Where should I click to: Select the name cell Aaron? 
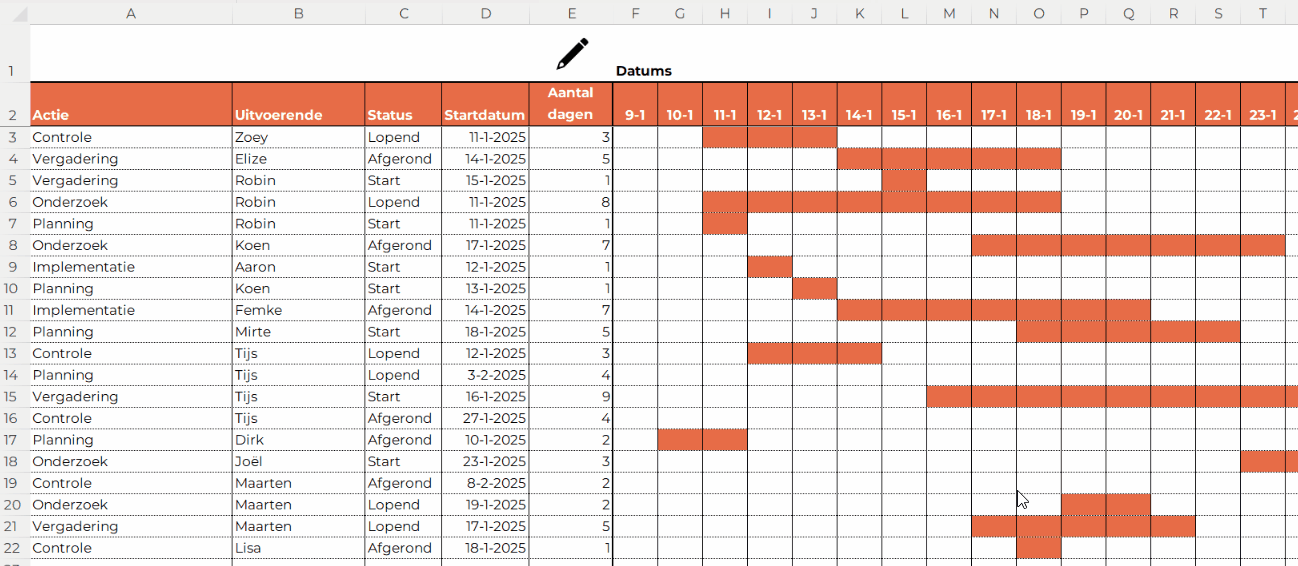coord(298,267)
